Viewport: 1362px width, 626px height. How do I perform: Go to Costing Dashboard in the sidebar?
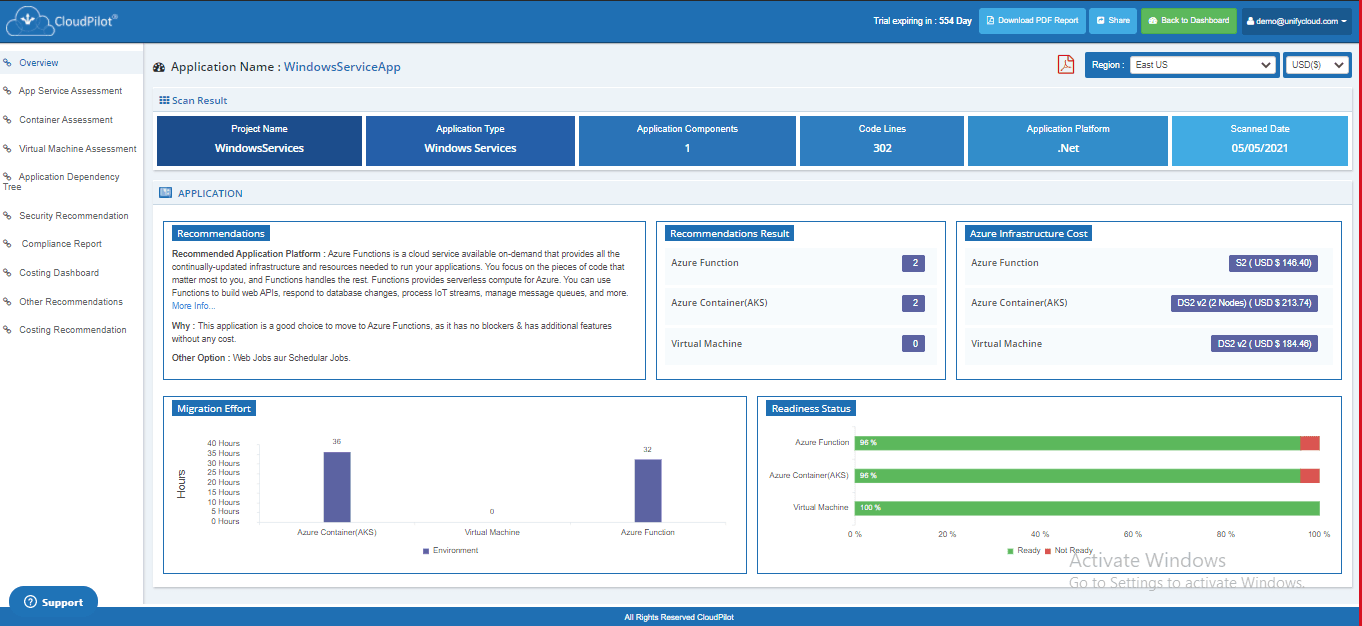pos(58,273)
